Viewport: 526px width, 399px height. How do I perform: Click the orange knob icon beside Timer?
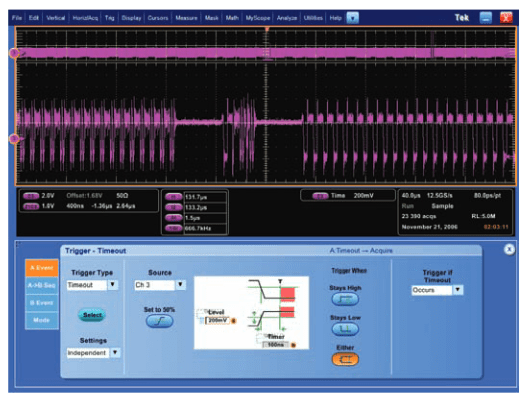[293, 345]
